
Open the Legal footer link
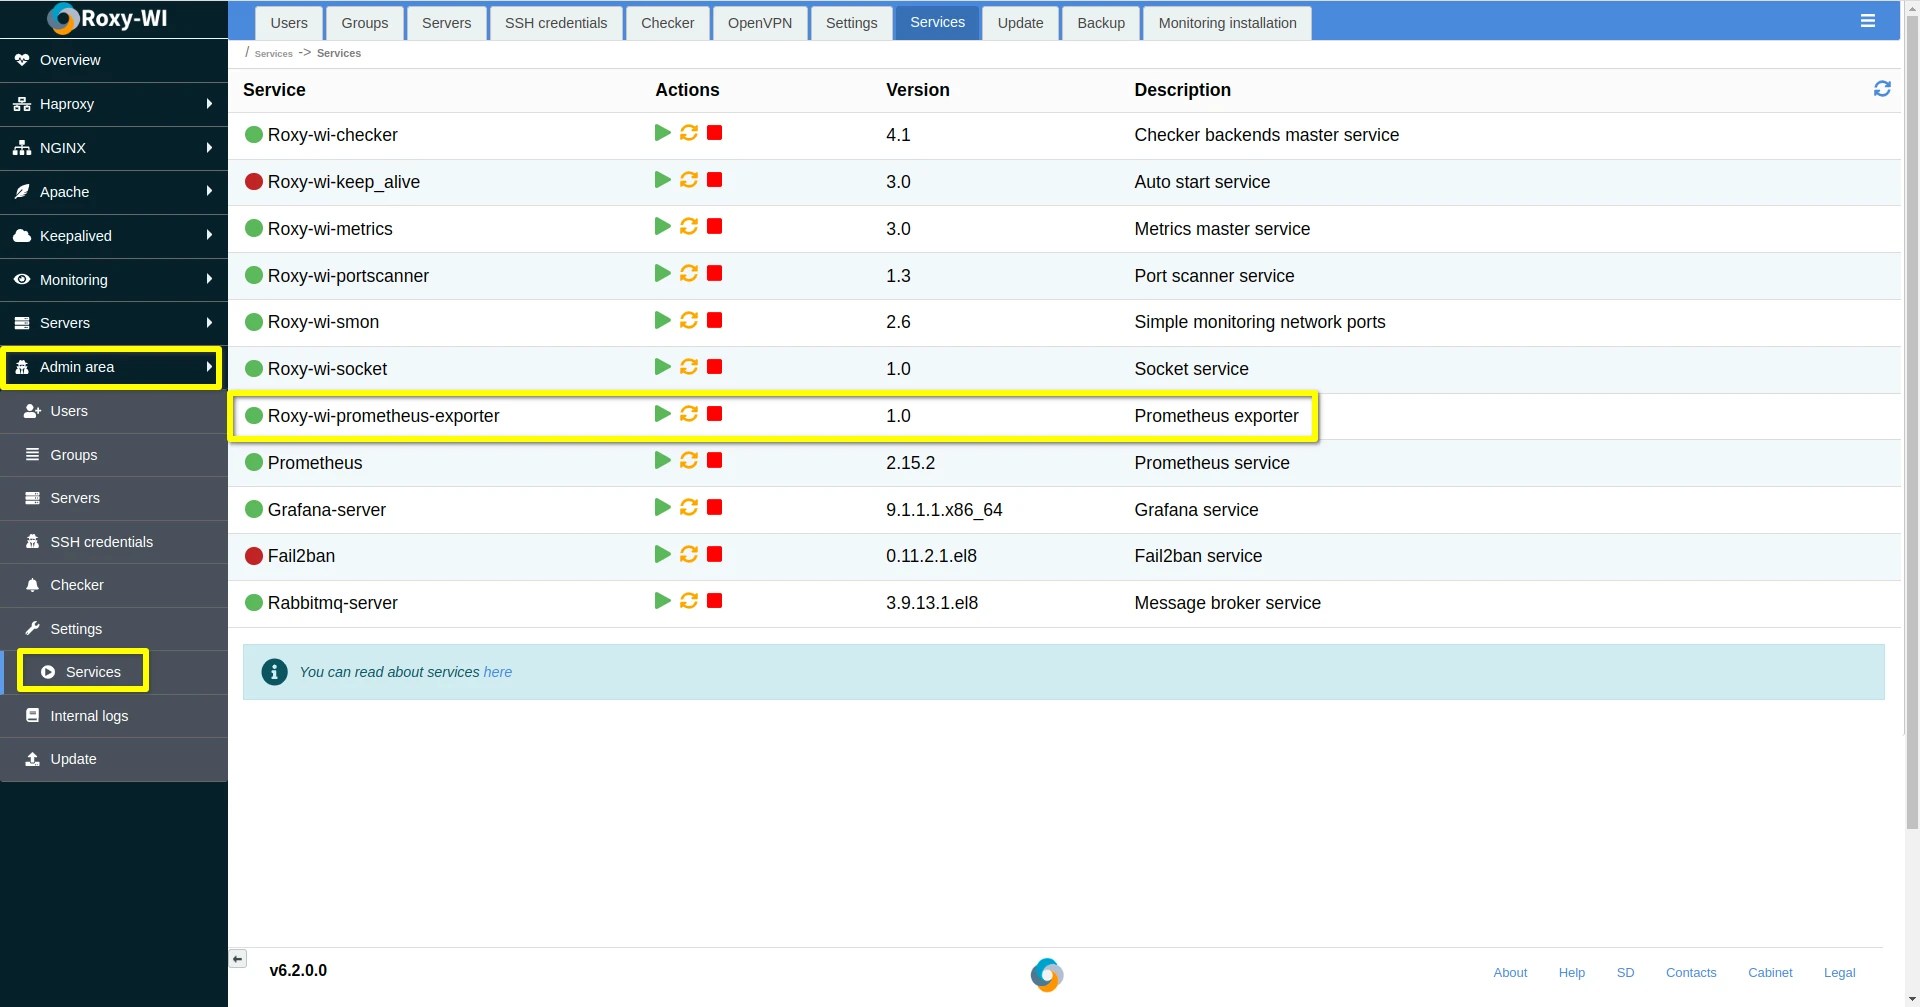pyautogui.click(x=1839, y=972)
